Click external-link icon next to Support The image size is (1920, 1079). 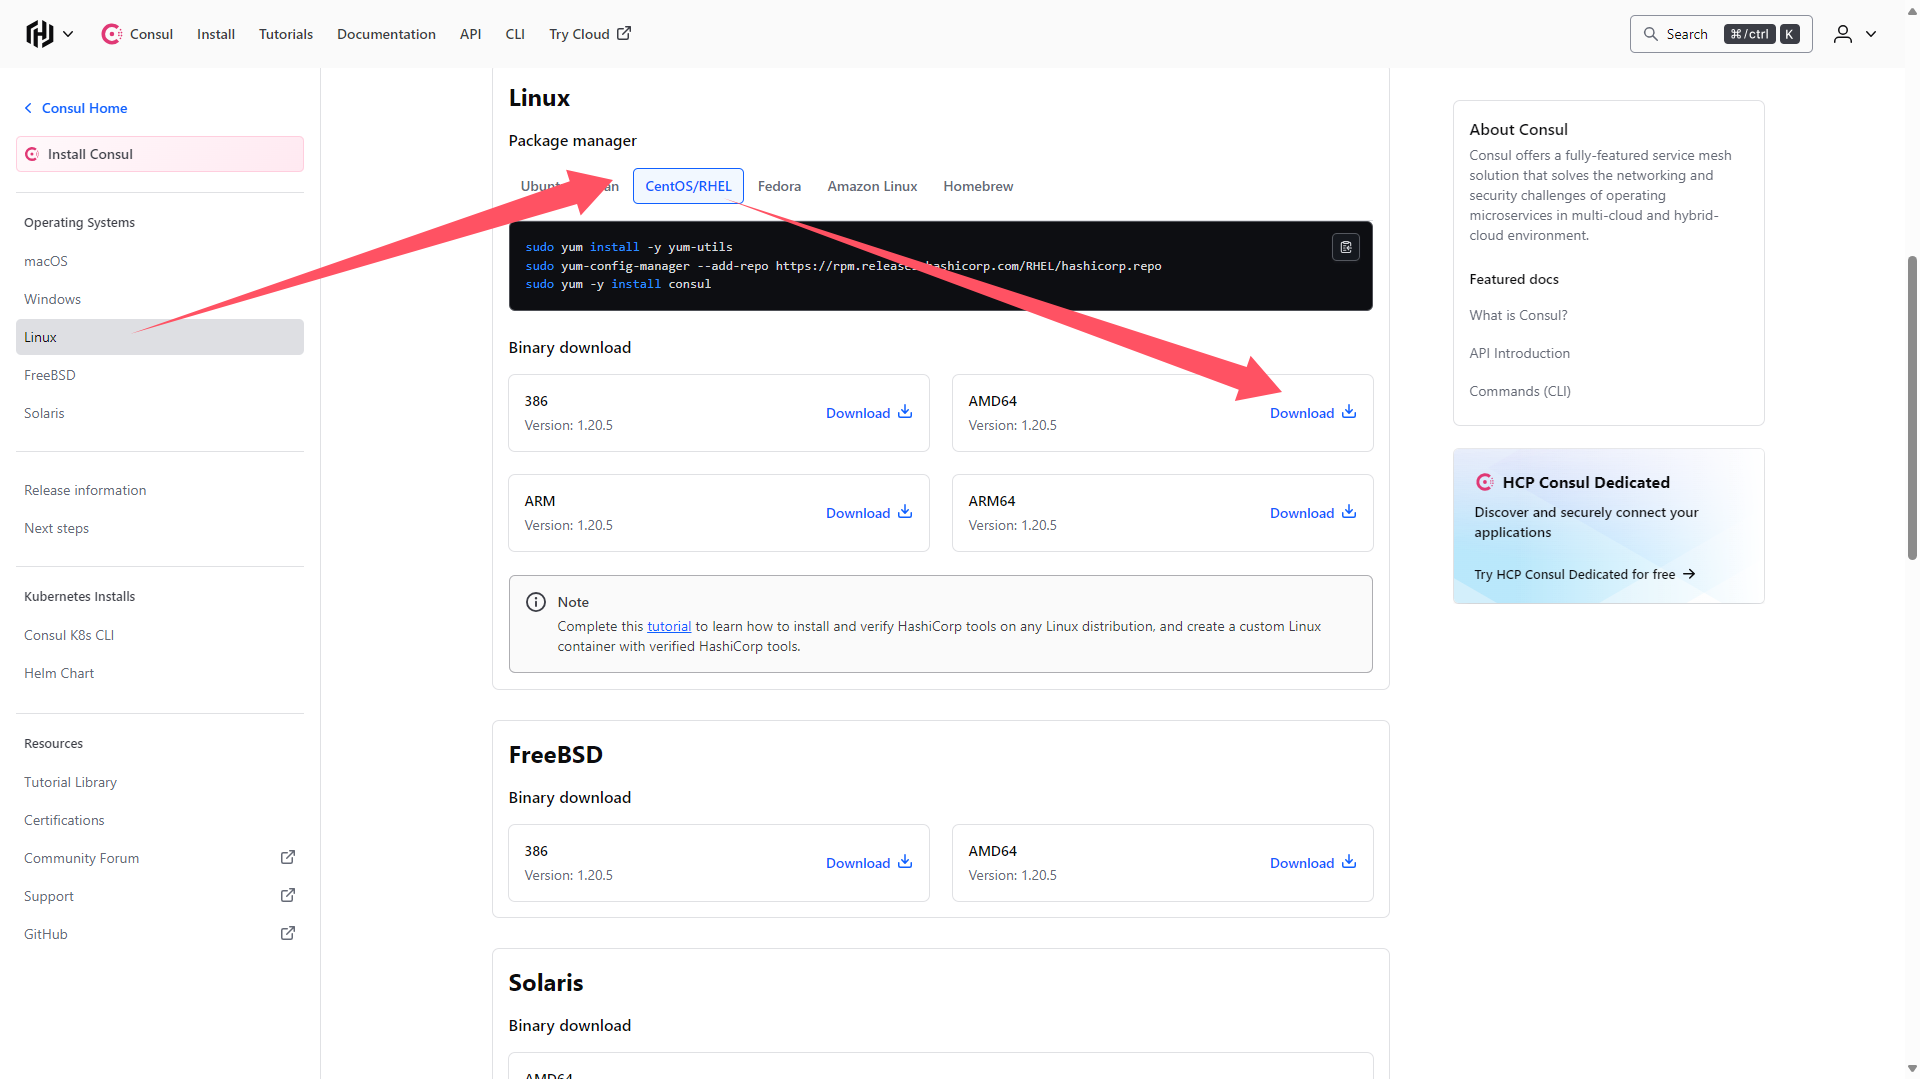tap(288, 895)
